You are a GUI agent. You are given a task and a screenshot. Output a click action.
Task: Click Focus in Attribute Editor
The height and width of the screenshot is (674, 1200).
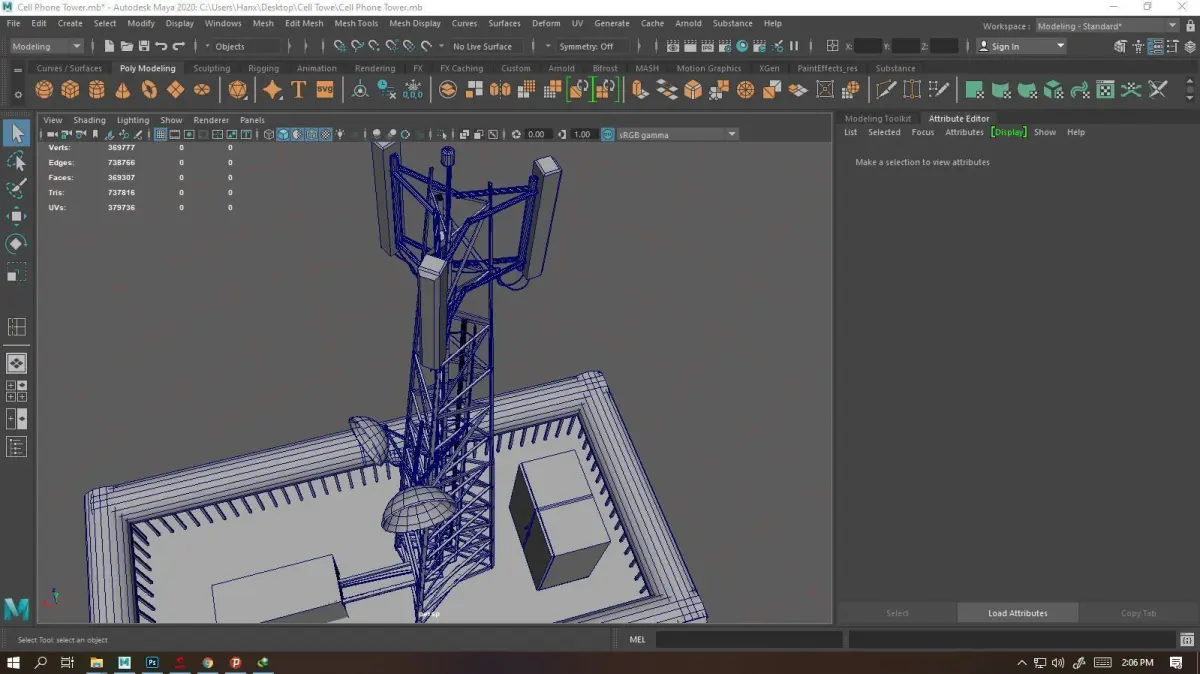pos(923,132)
